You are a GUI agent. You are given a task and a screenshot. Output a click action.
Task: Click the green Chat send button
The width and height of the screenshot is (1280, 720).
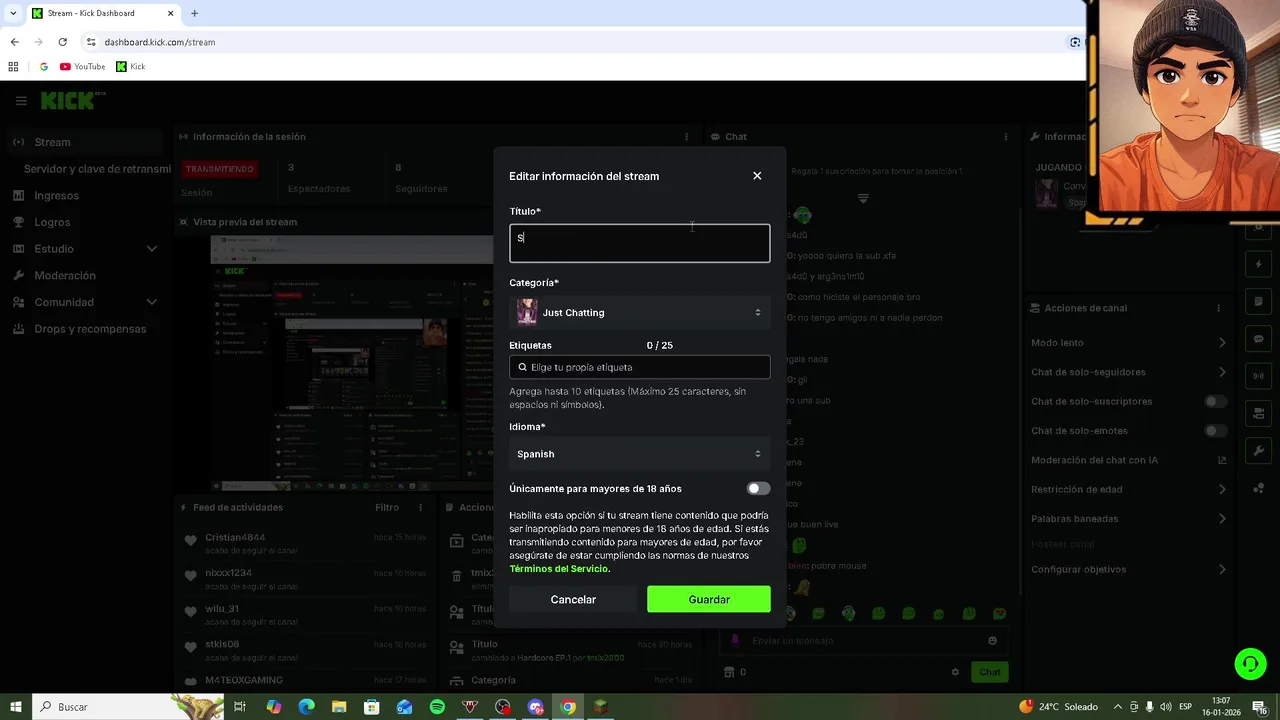(x=989, y=672)
